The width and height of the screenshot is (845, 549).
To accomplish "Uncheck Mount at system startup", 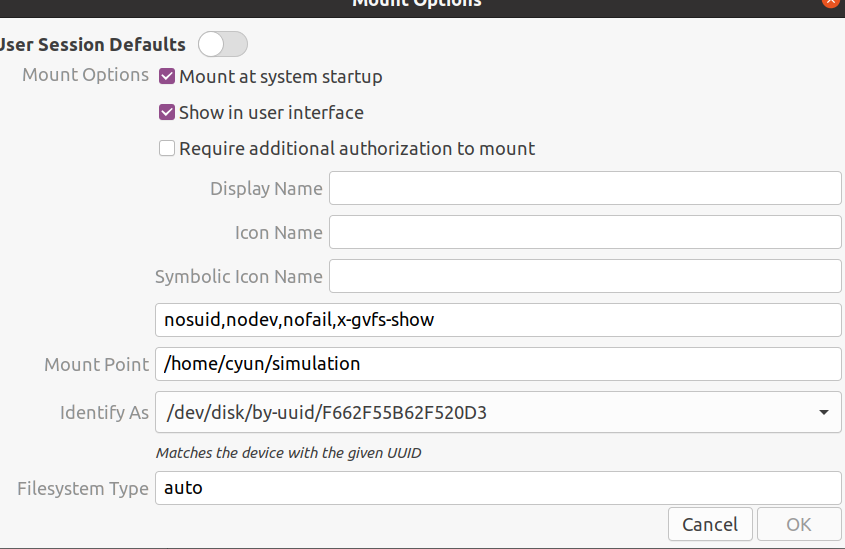I will [167, 77].
